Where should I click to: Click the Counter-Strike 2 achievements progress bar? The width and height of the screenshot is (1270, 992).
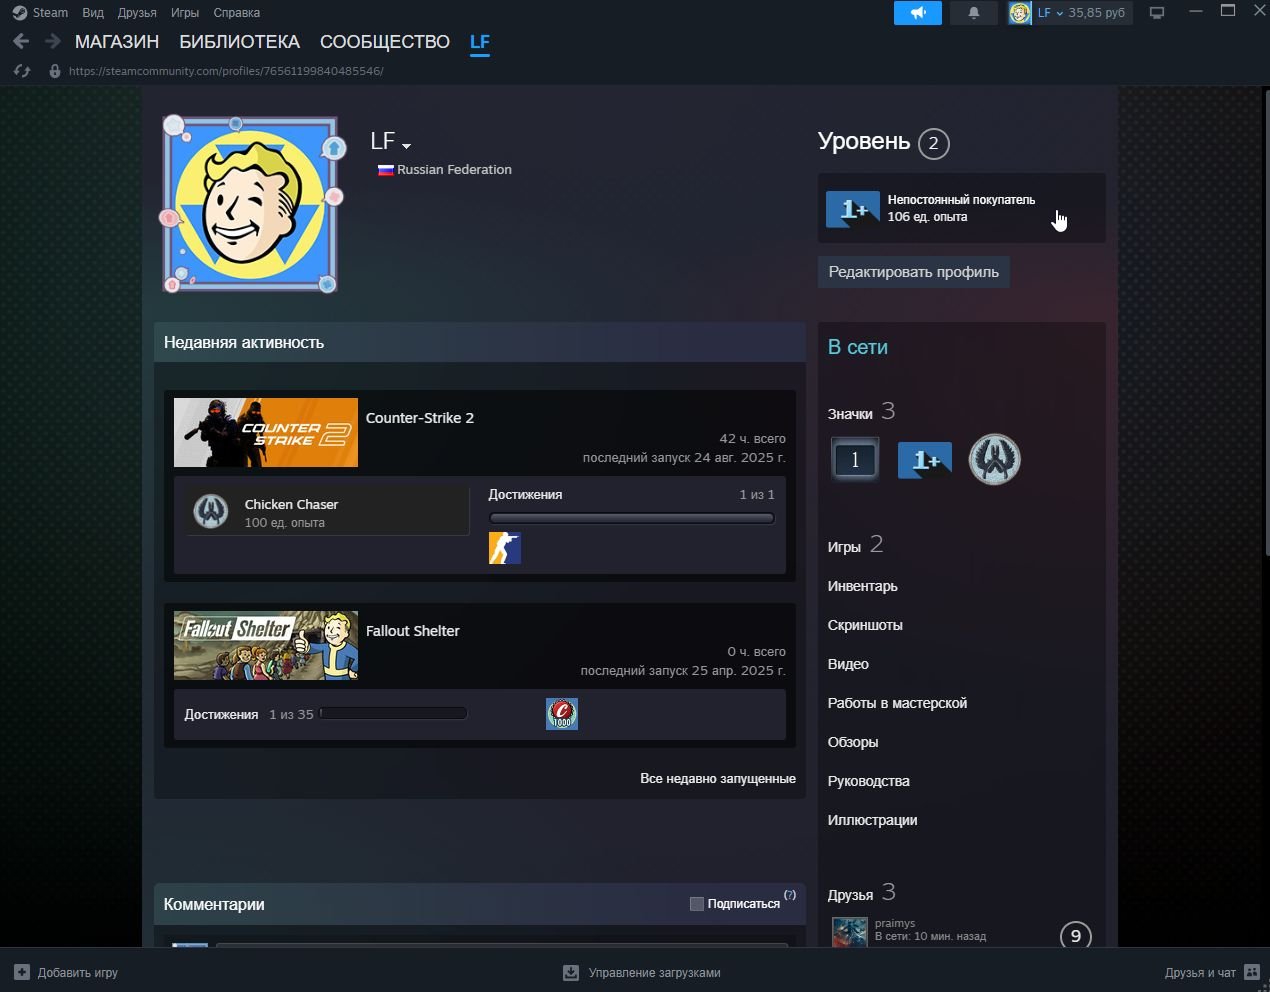click(631, 518)
